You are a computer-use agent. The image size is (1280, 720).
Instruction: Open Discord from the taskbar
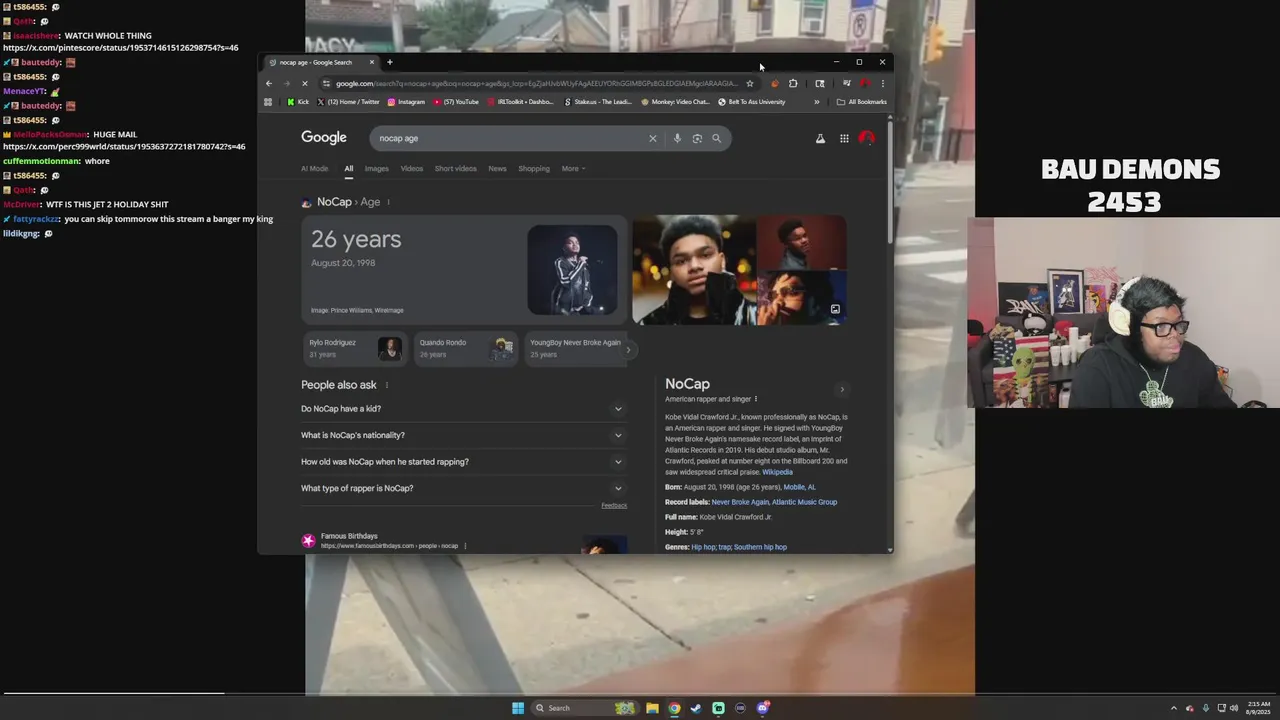point(762,708)
